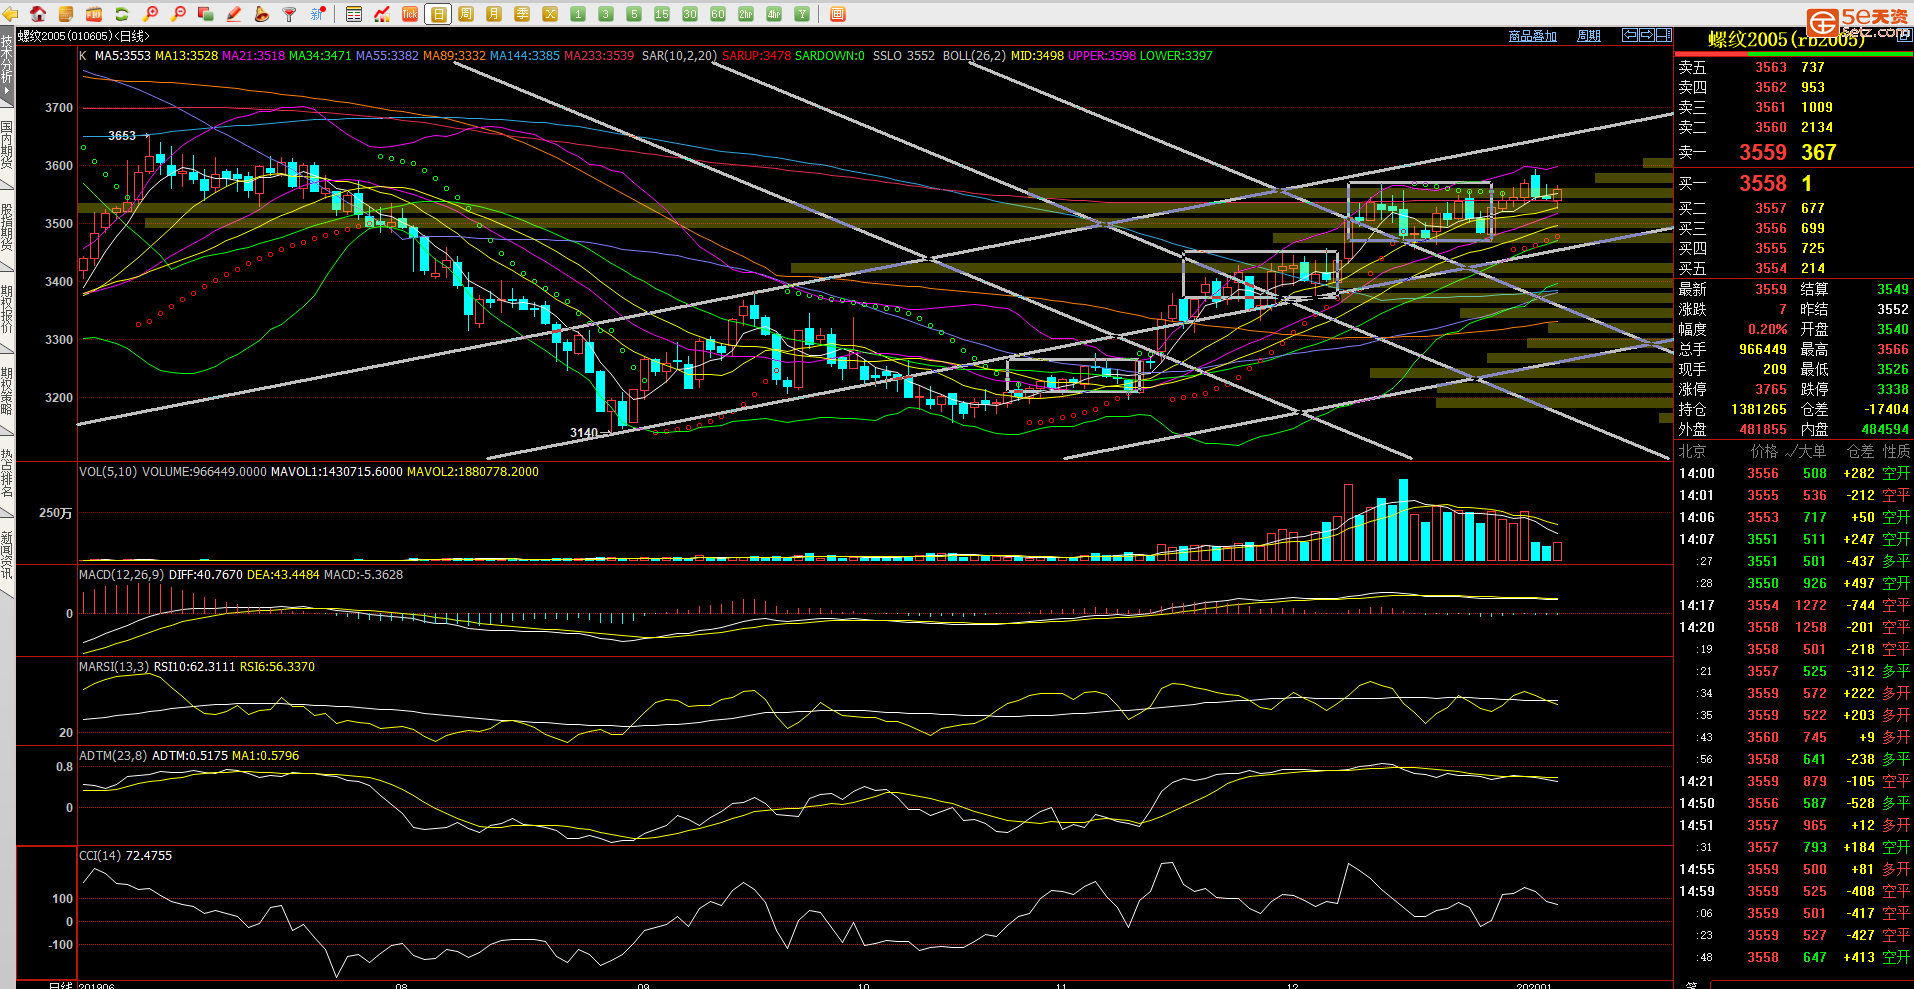Screen dimensions: 1914x989
Task: Click the 新 new-items icon
Action: tap(318, 14)
